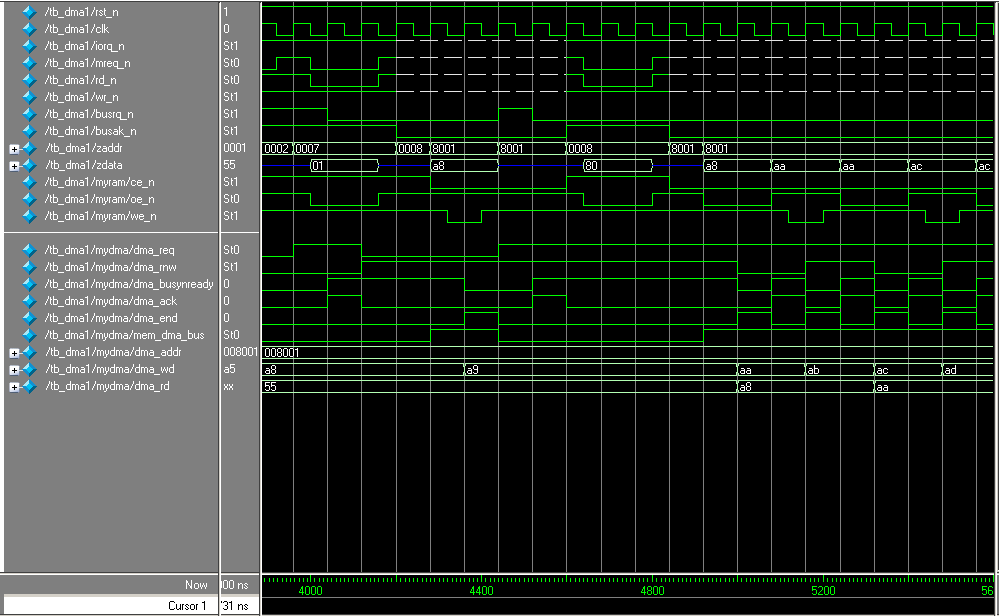Viewport: 999px width, 616px height.
Task: Expand the dma_wd bus
Action: 14,369
